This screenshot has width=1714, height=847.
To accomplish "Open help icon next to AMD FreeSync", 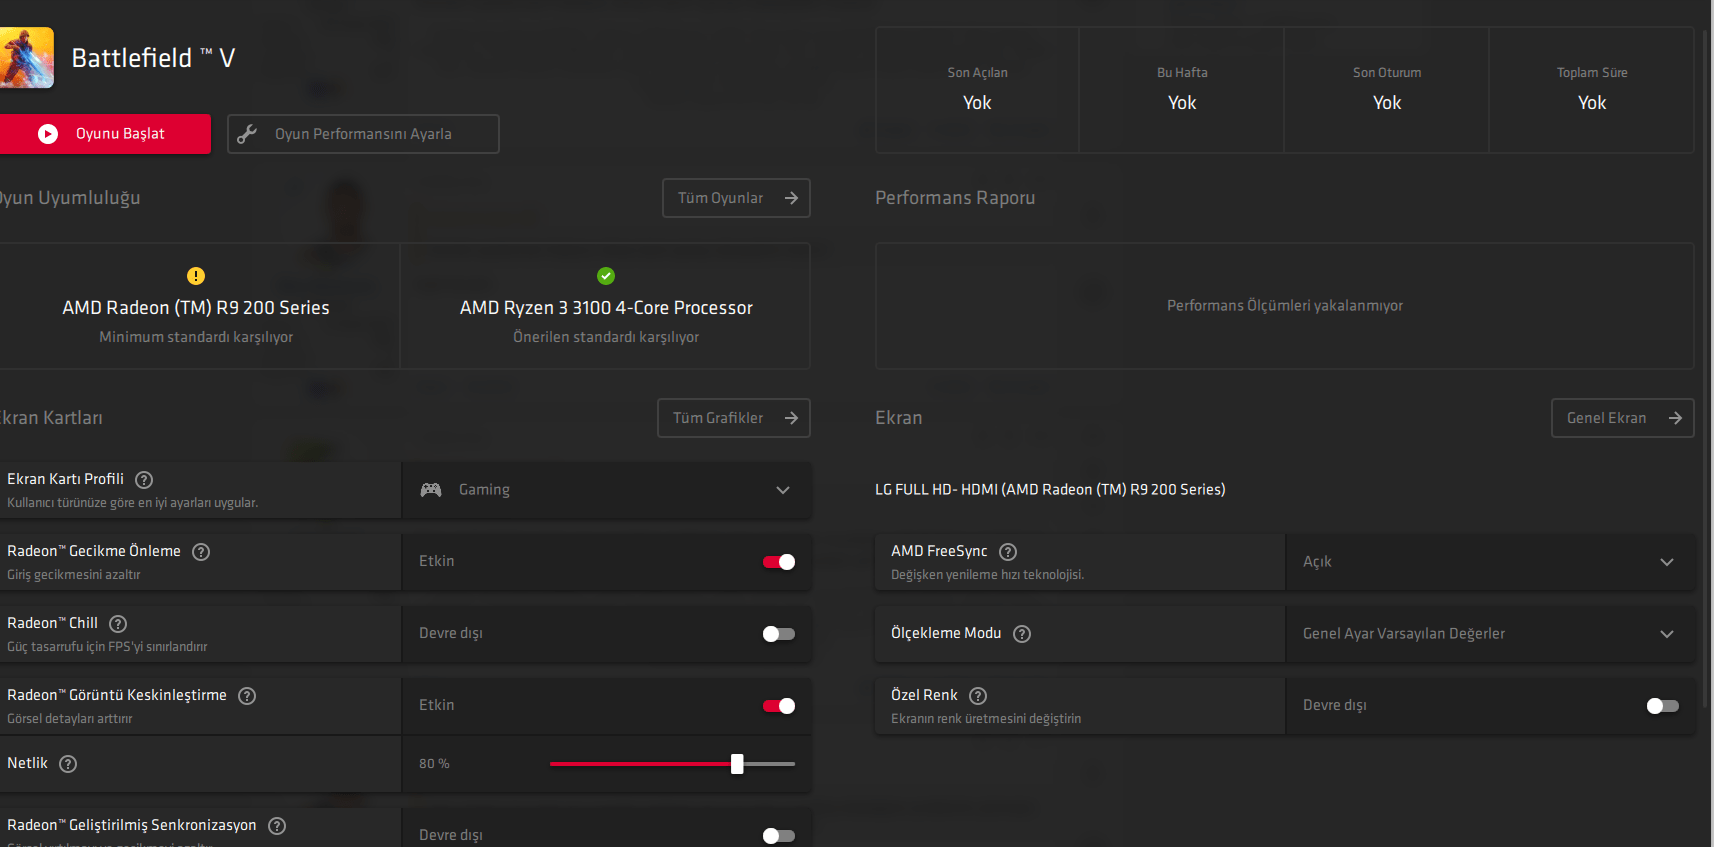I will point(1008,552).
